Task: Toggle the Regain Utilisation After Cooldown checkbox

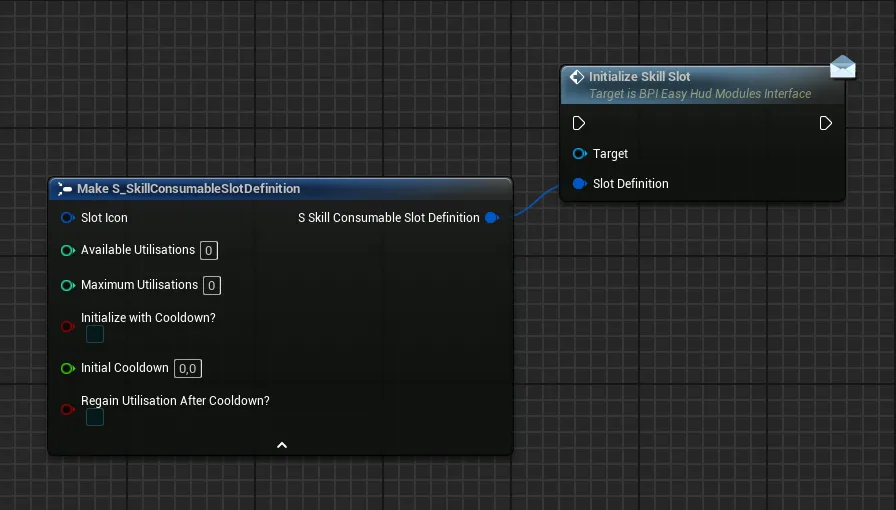Action: tap(95, 417)
